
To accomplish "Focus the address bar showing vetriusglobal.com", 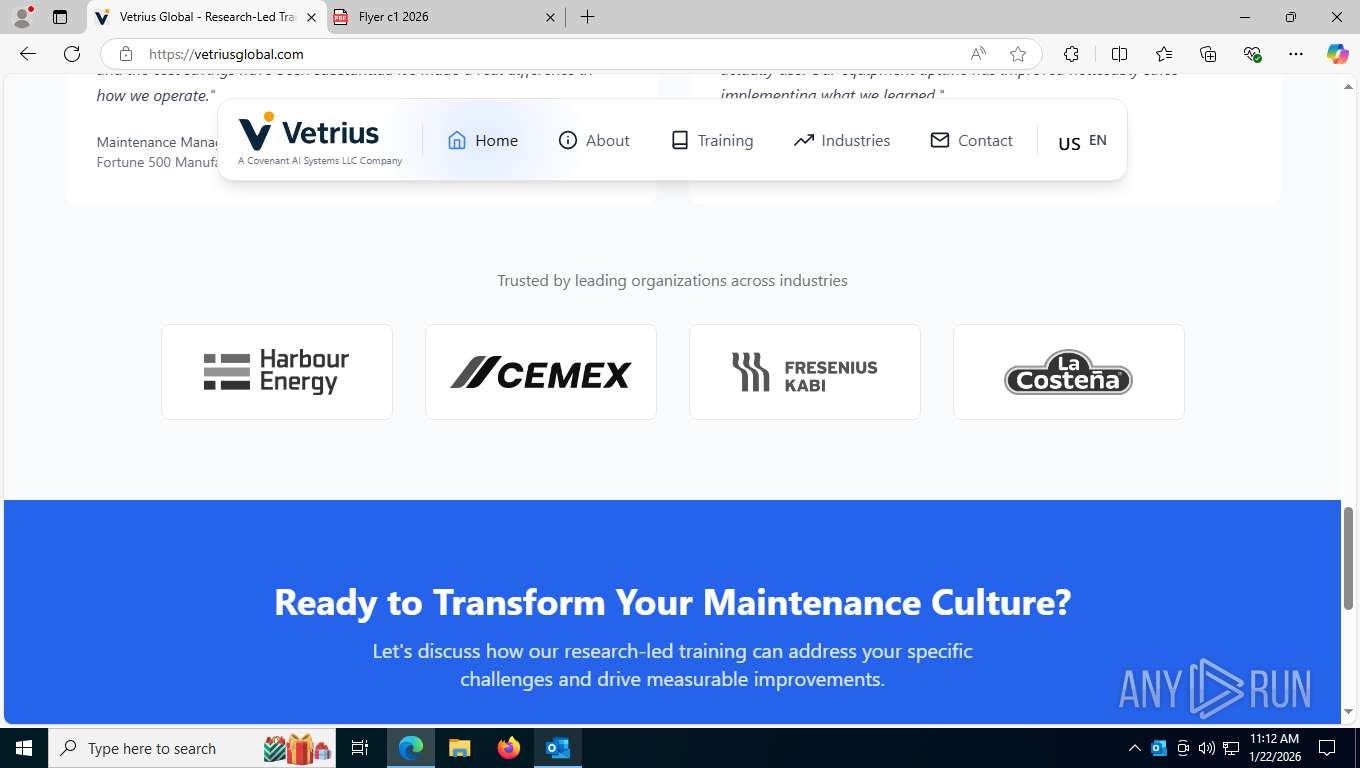I will click(550, 54).
